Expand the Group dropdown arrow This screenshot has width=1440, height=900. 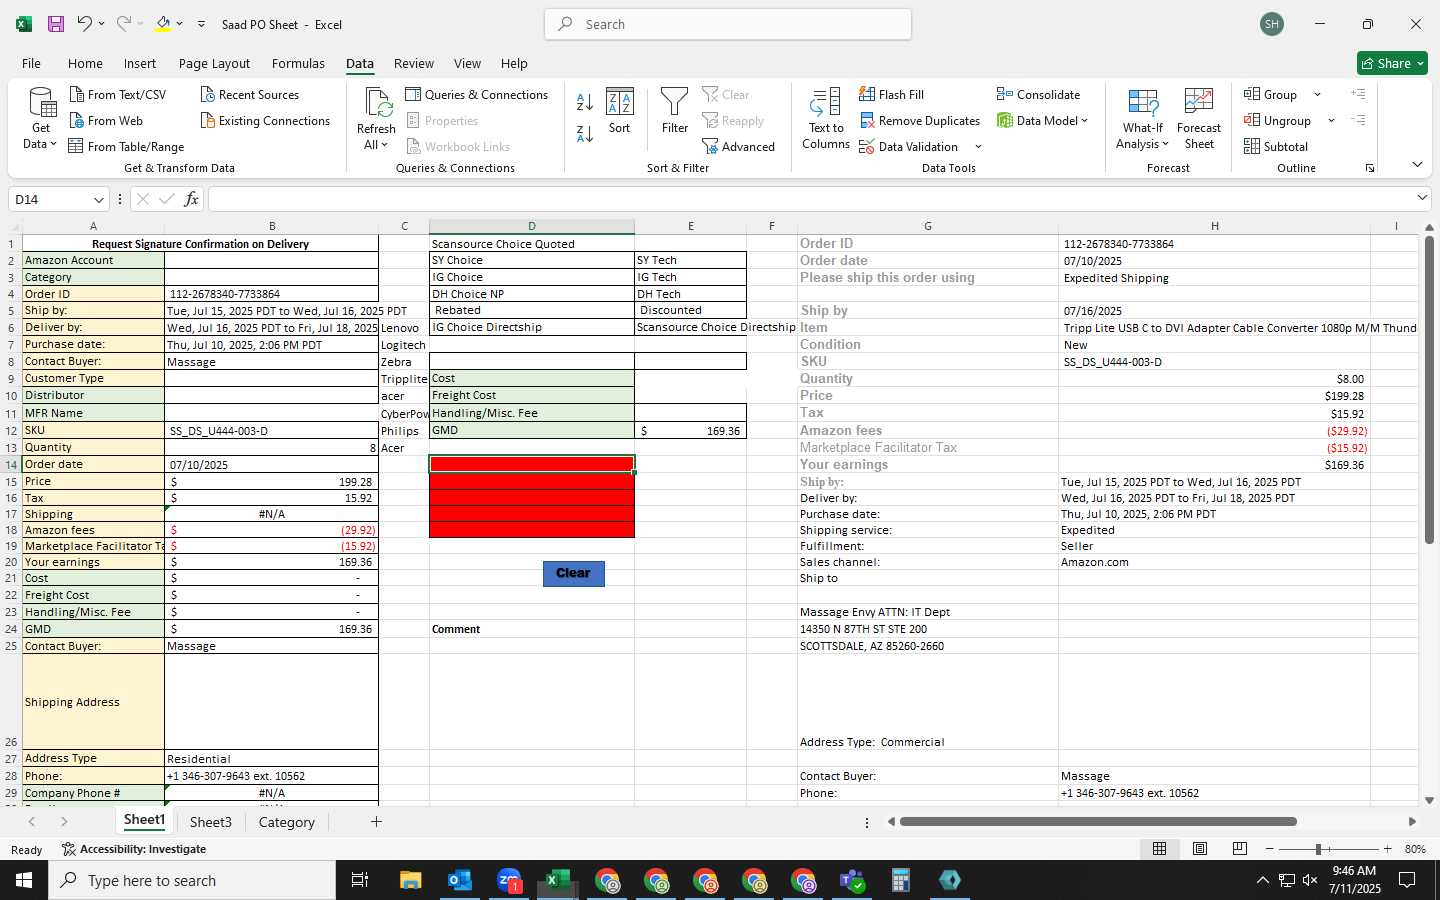1317,95
